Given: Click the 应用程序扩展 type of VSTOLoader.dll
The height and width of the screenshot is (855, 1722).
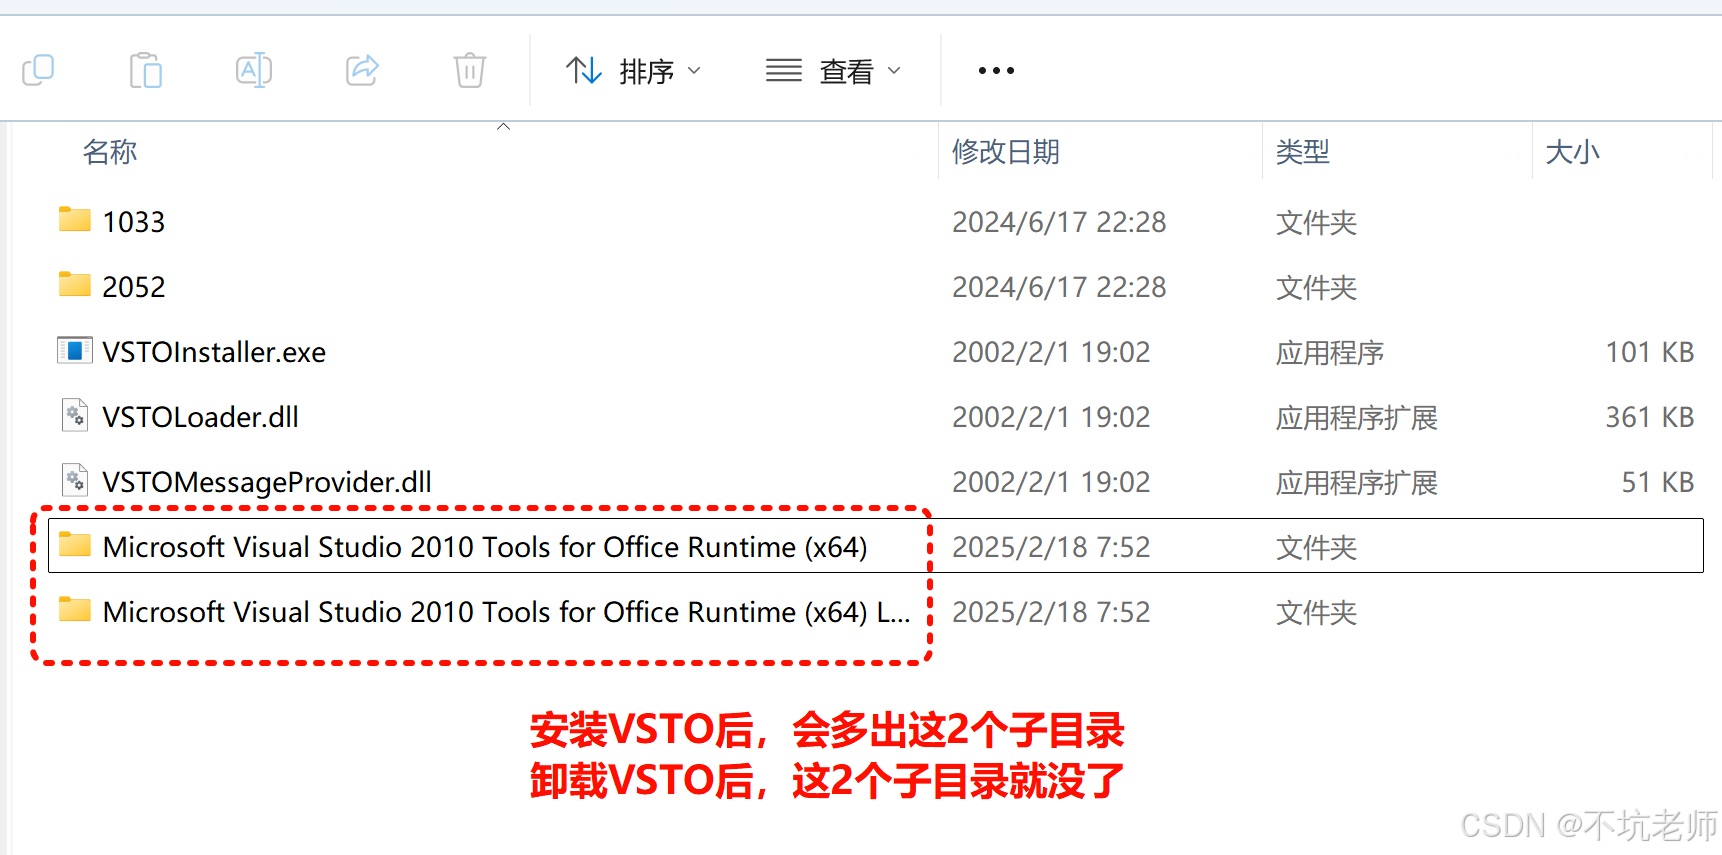Looking at the screenshot, I should (x=1357, y=417).
